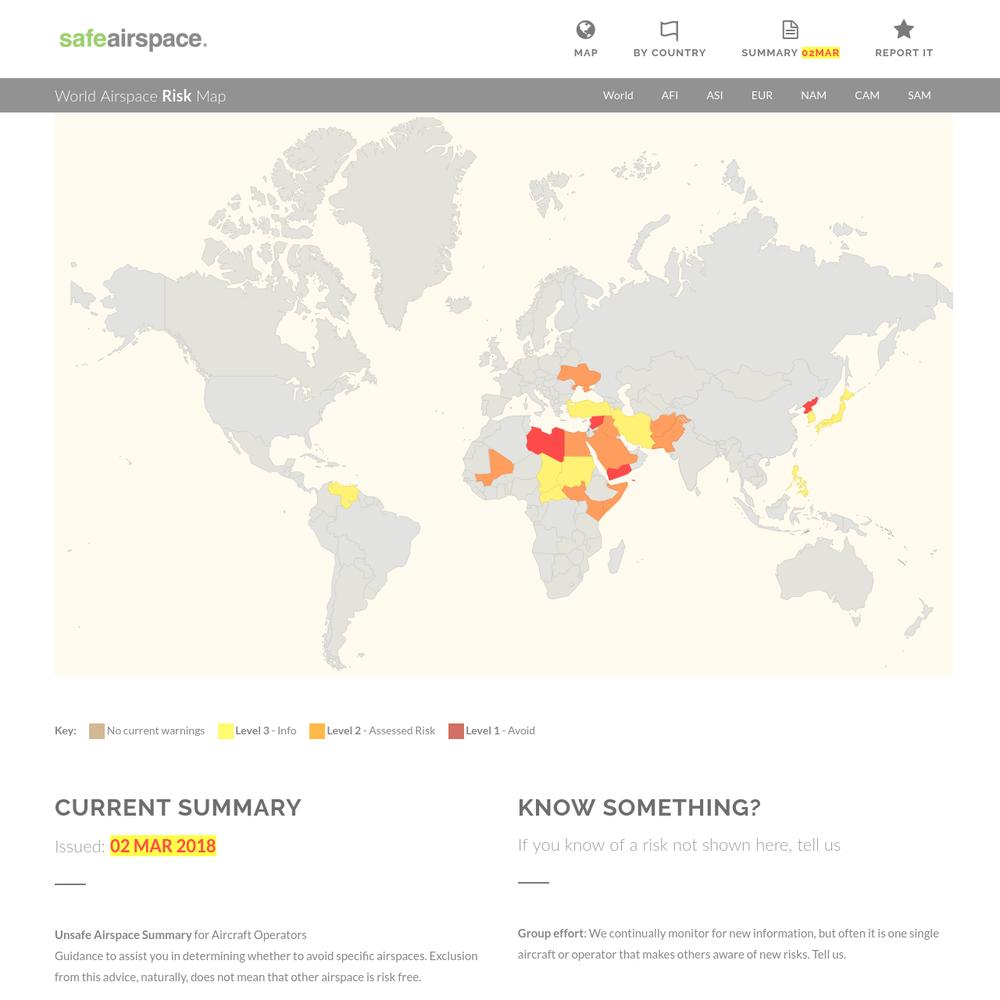Select the SAM region tab
The height and width of the screenshot is (1000, 1000).
point(919,96)
